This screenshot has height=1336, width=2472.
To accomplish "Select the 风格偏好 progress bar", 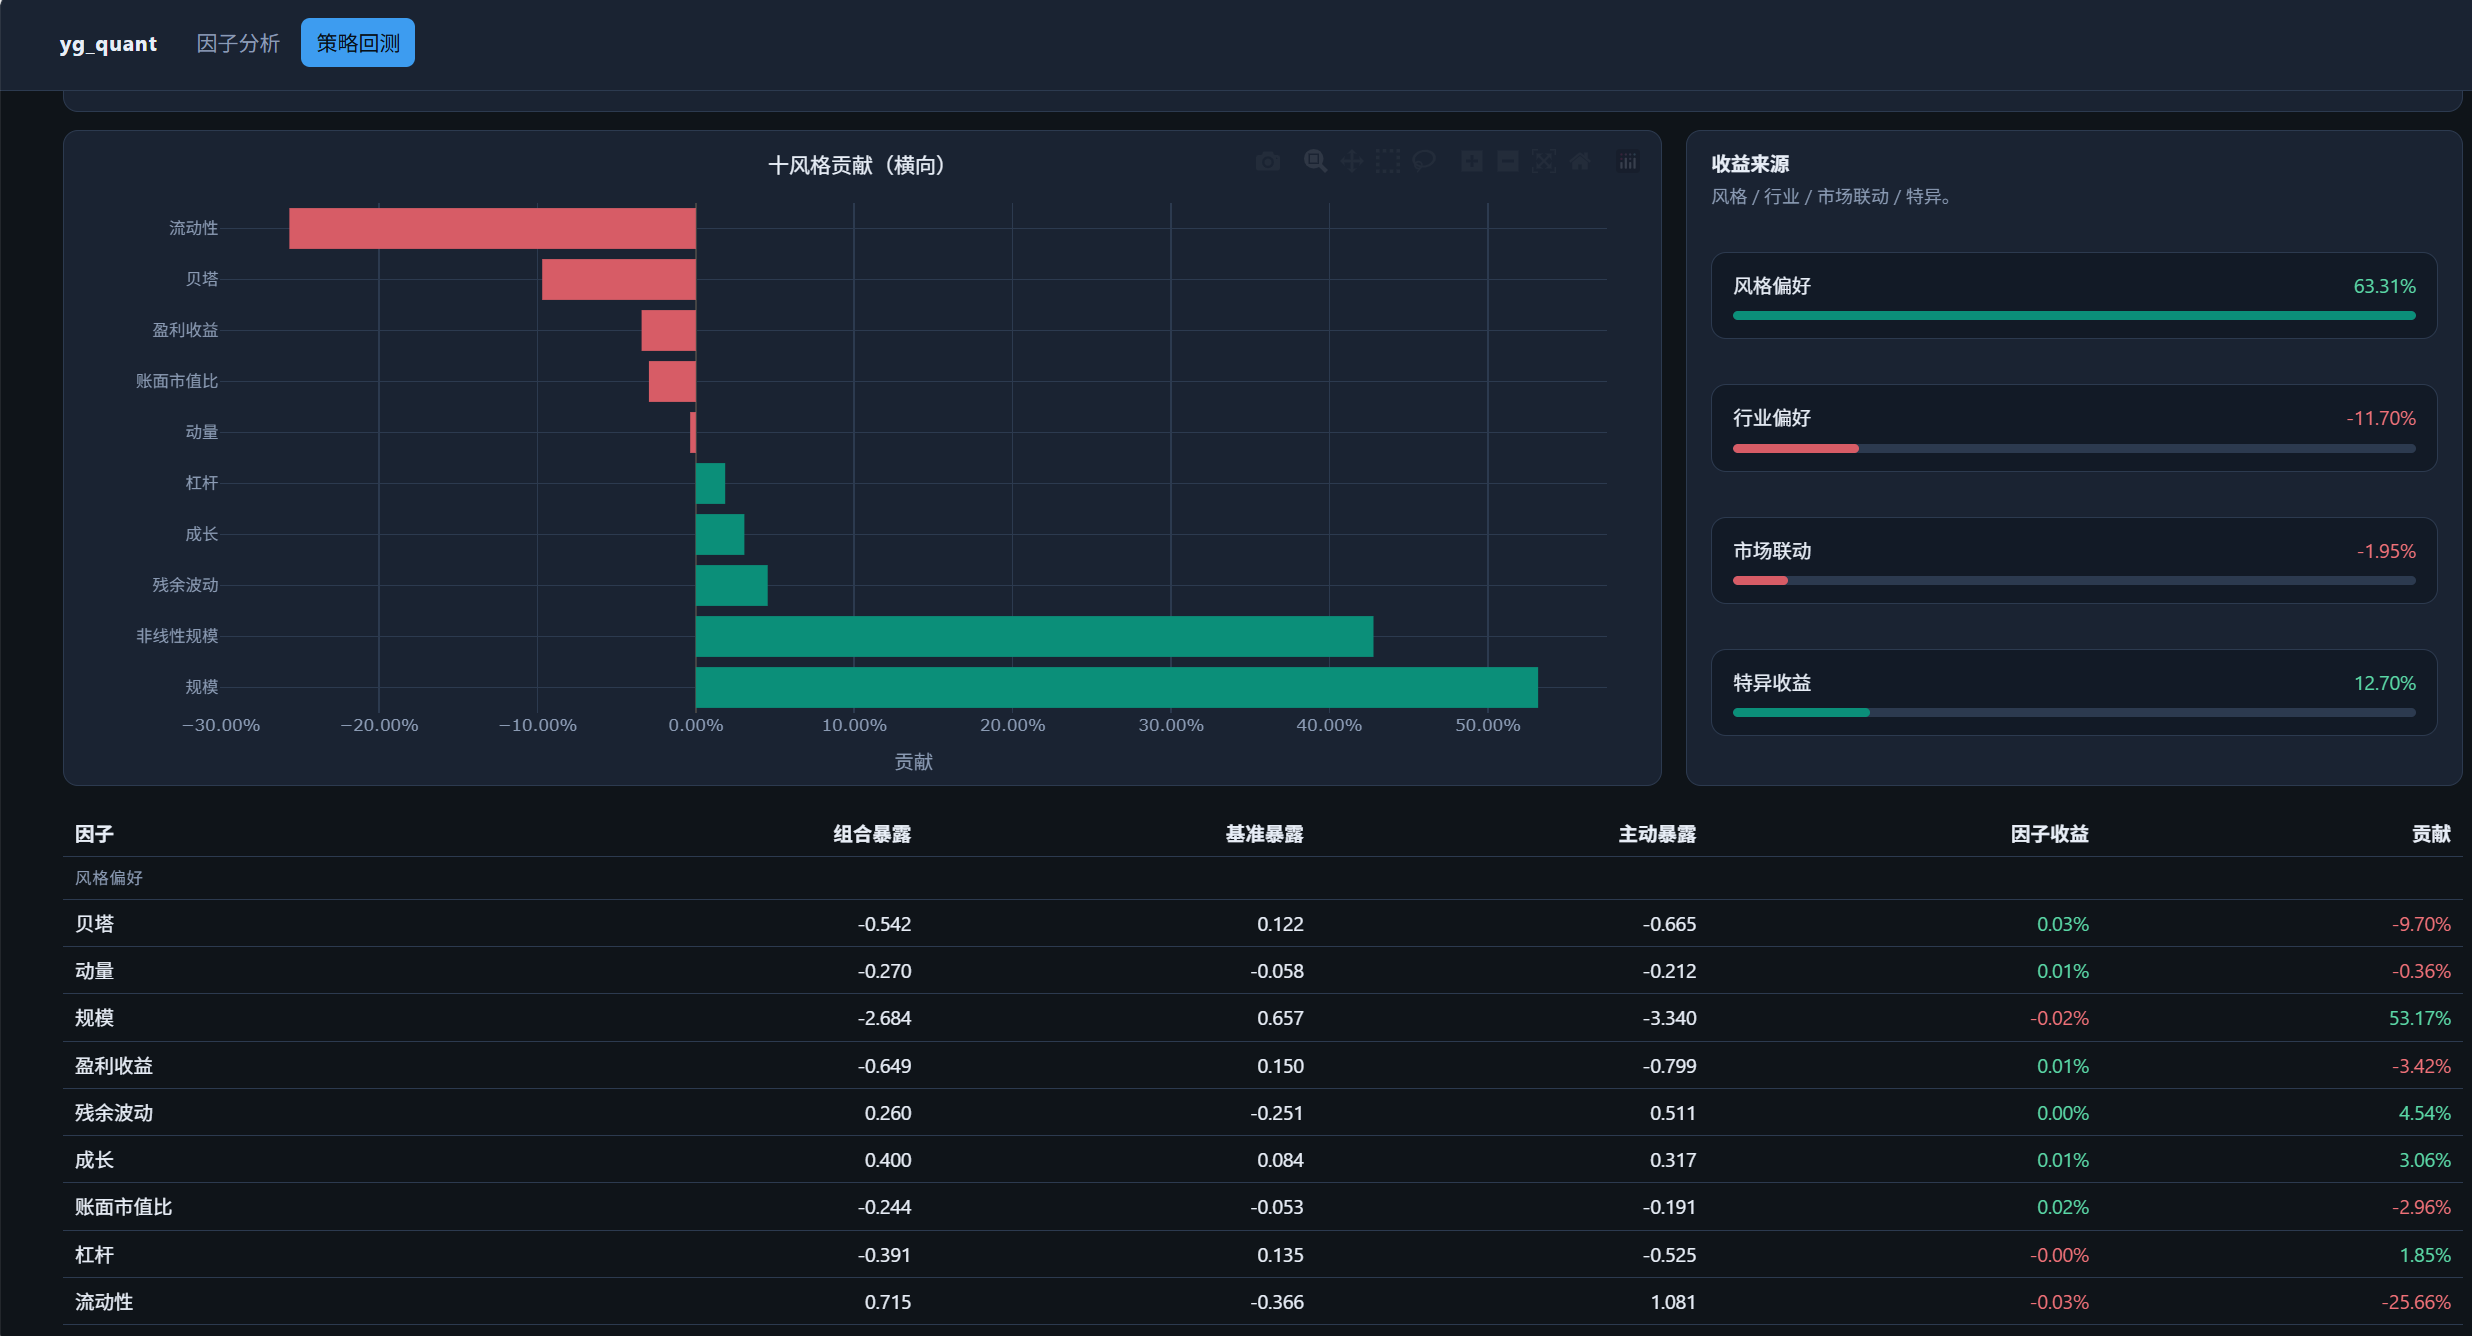I will pos(2074,315).
